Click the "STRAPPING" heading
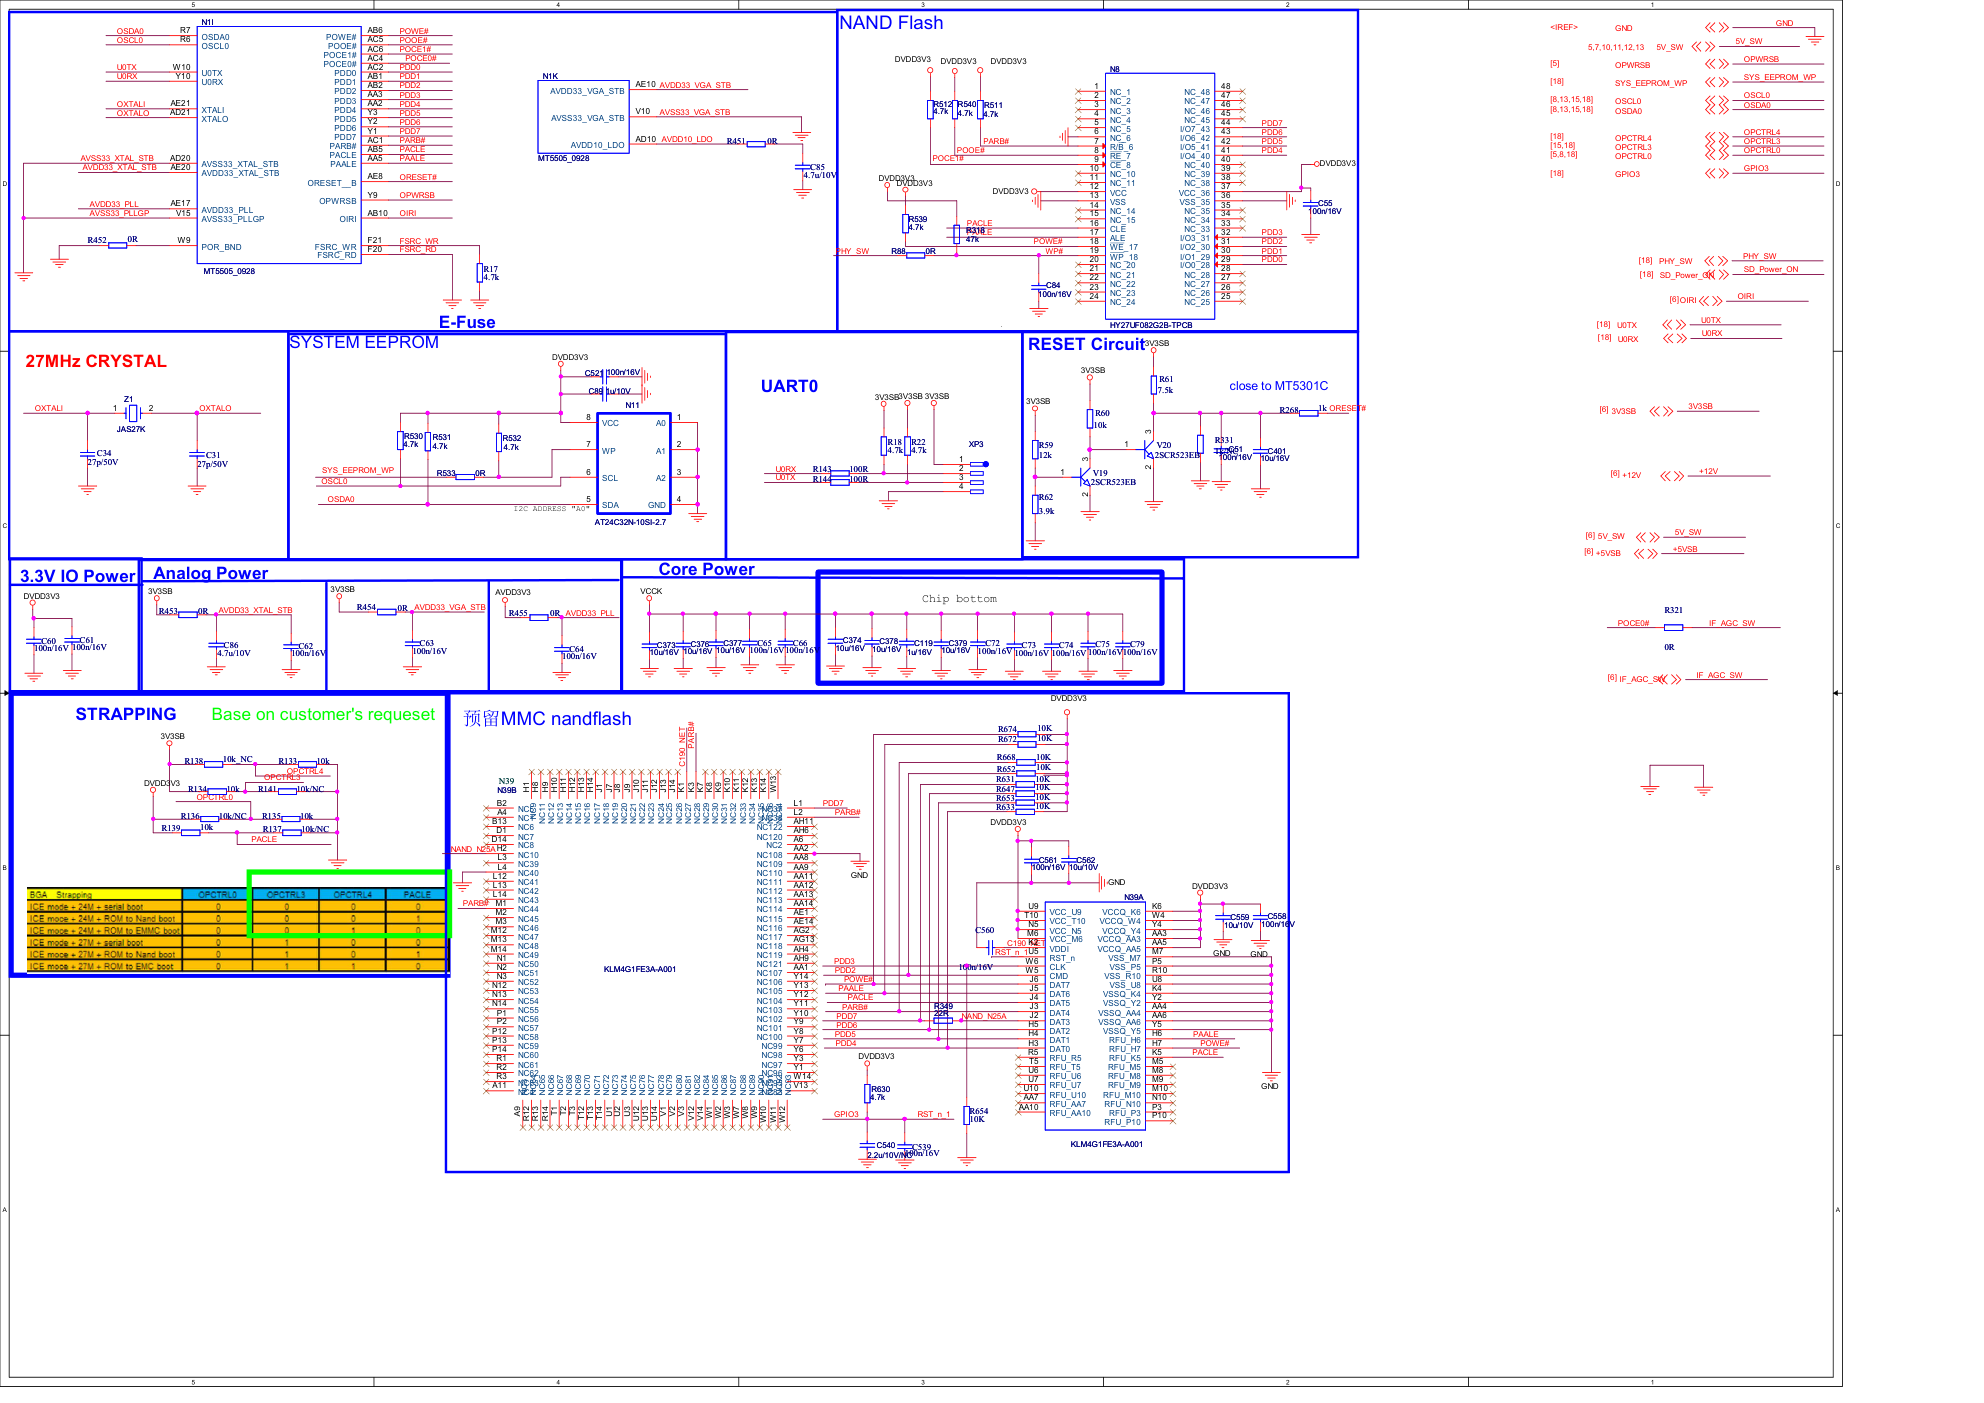The height and width of the screenshot is (1403, 1984). [x=126, y=714]
